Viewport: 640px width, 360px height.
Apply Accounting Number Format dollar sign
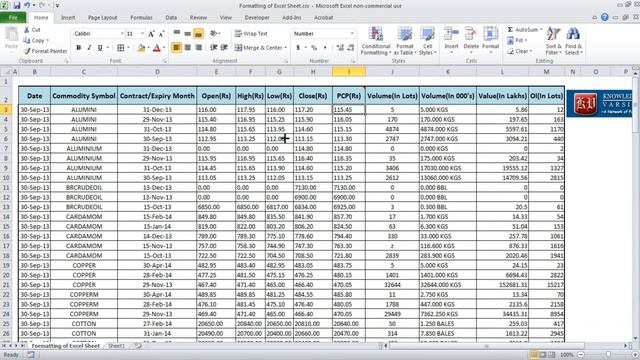coord(298,48)
